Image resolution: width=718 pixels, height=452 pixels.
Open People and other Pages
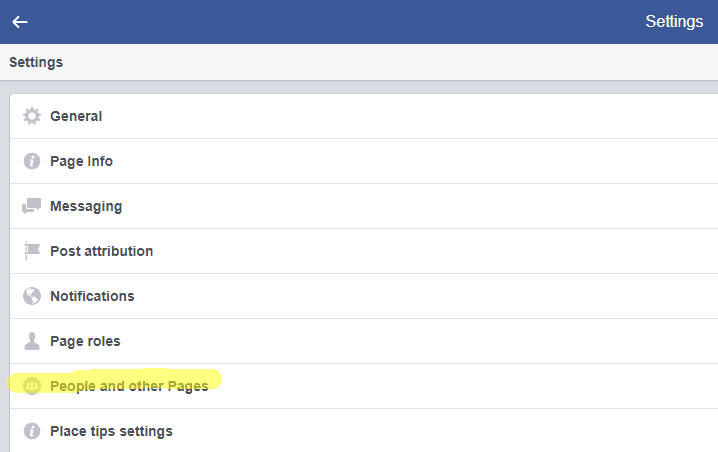pyautogui.click(x=364, y=386)
